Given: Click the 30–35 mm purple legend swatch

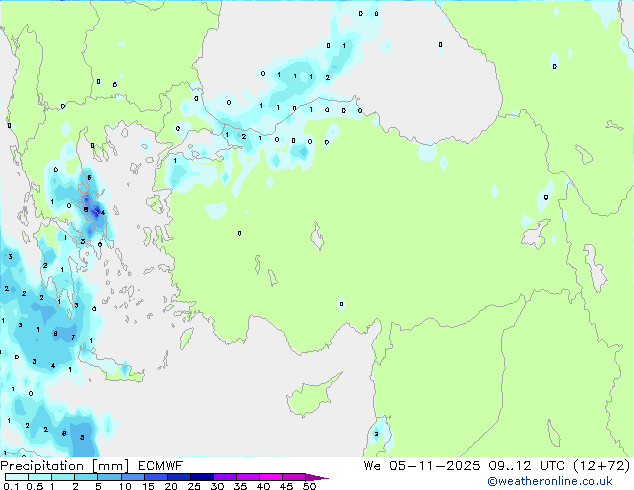Looking at the screenshot, I should [x=225, y=477].
